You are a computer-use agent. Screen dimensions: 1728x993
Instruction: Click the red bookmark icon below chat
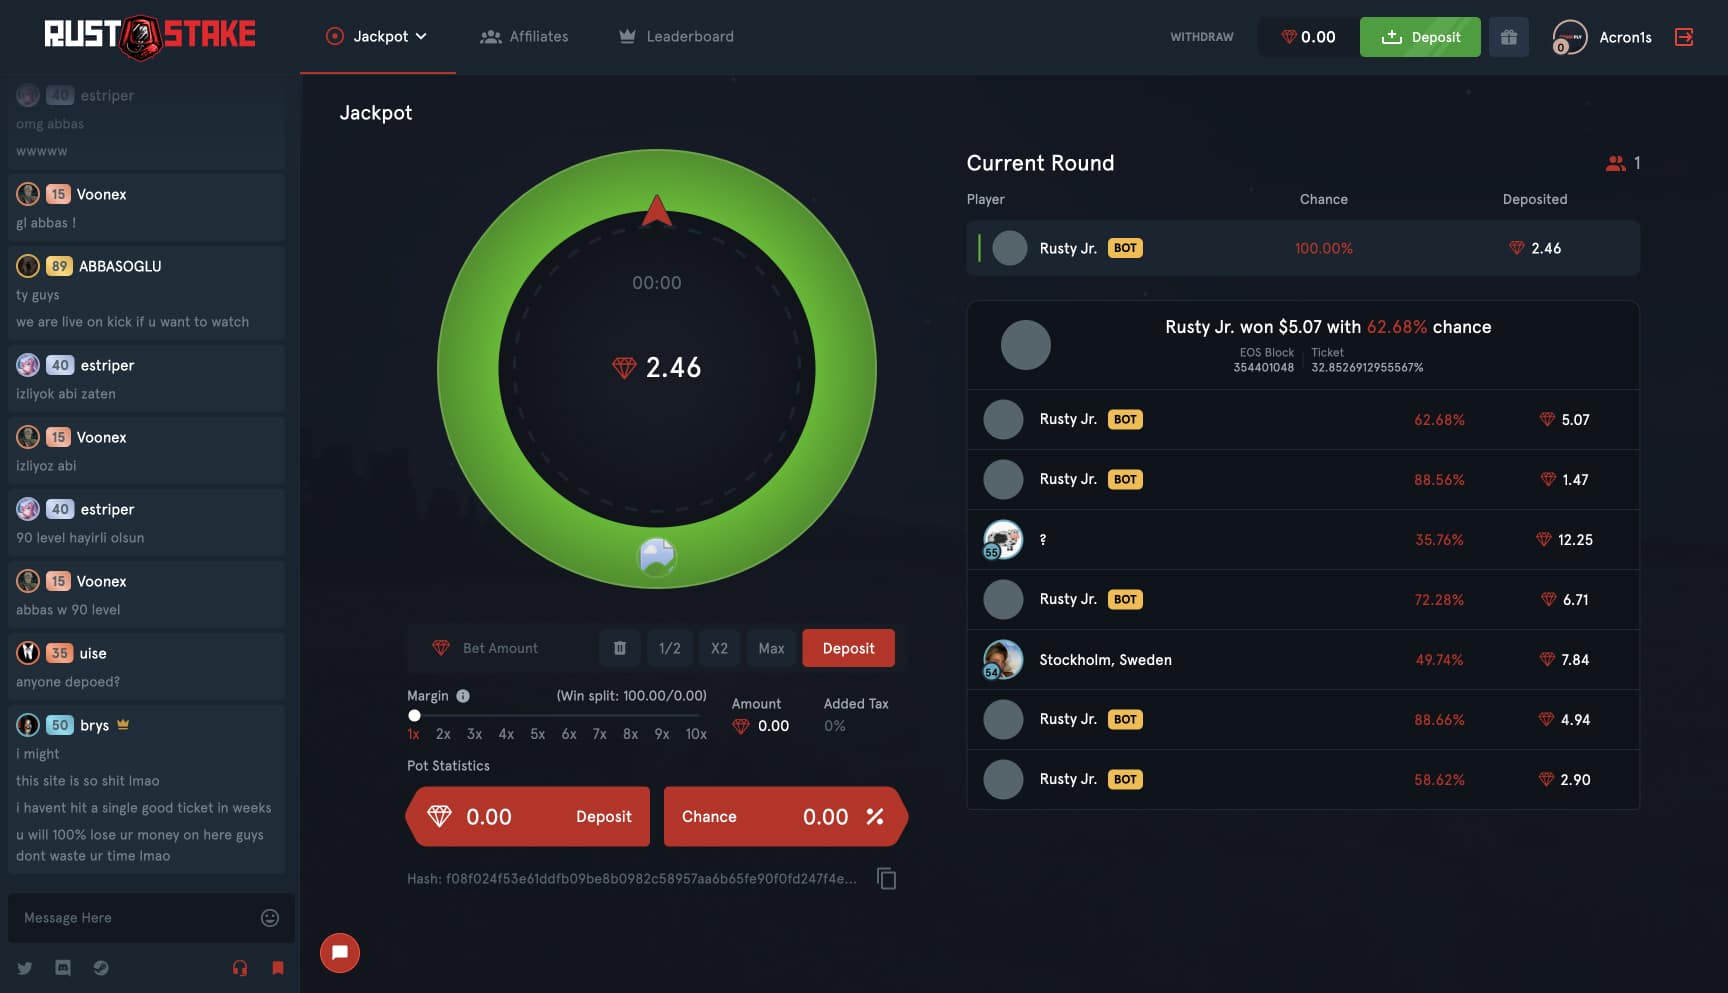(x=278, y=968)
